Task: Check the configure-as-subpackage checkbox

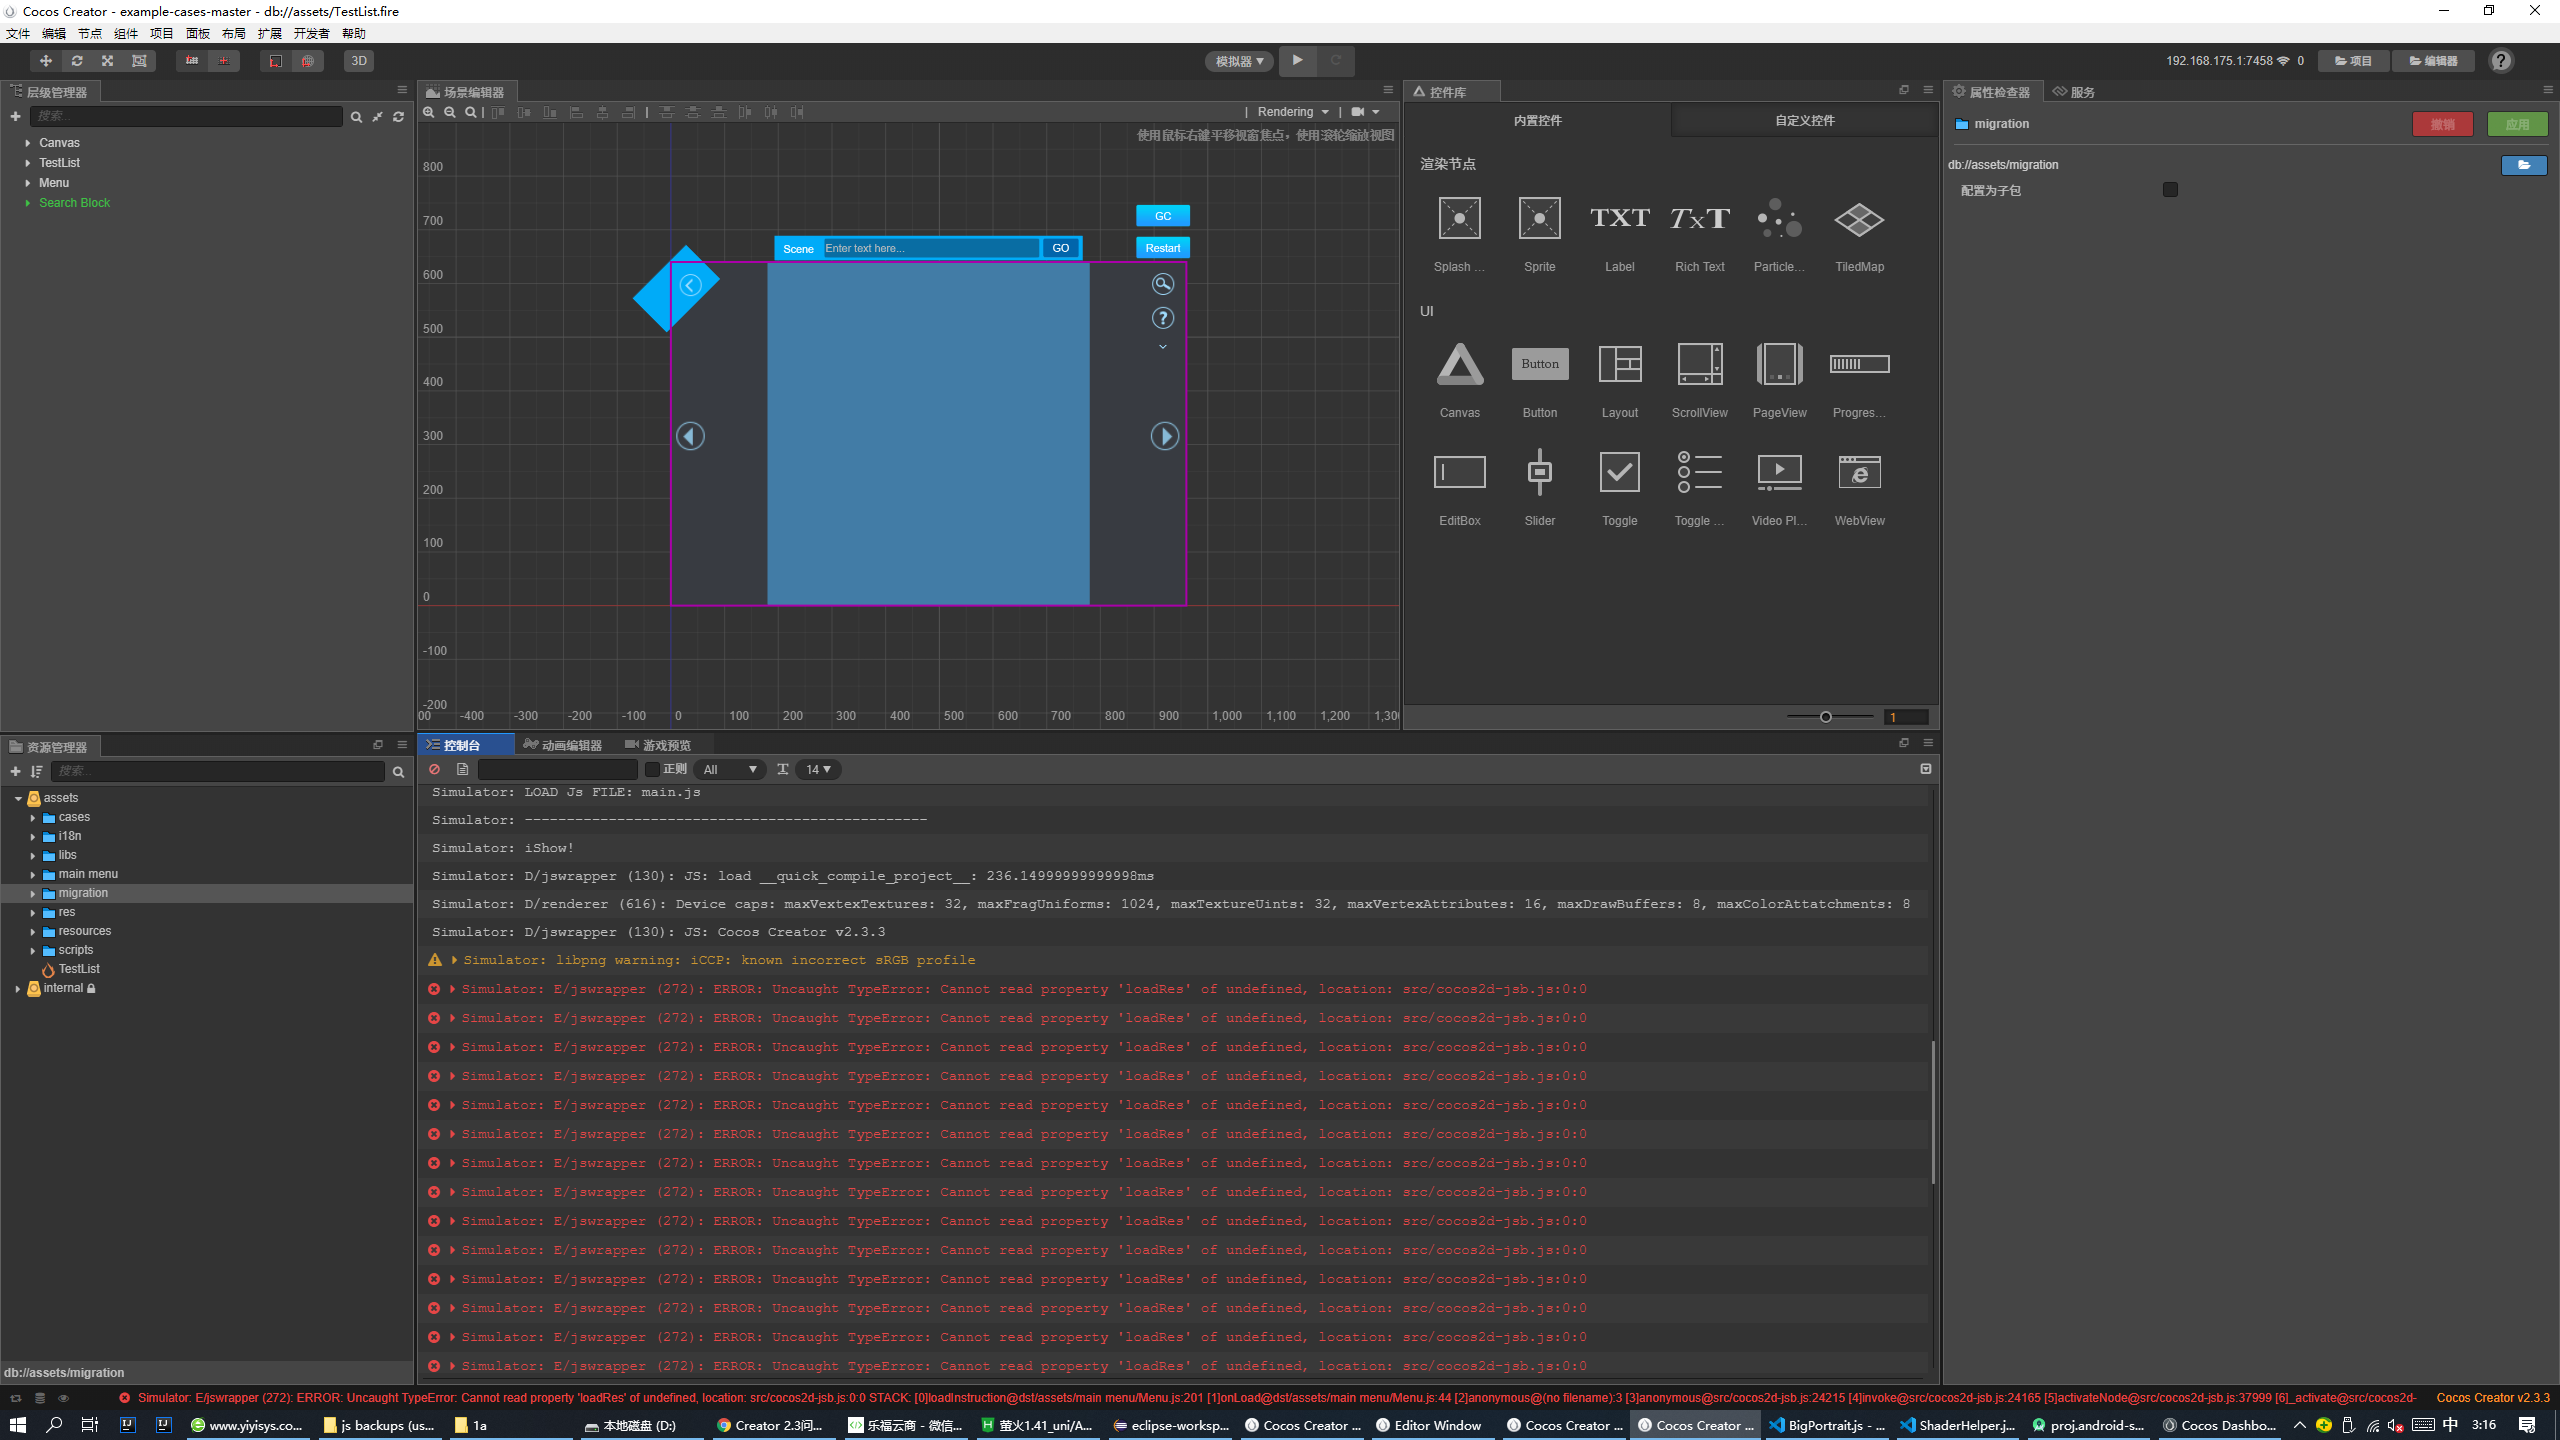Action: coord(2170,190)
